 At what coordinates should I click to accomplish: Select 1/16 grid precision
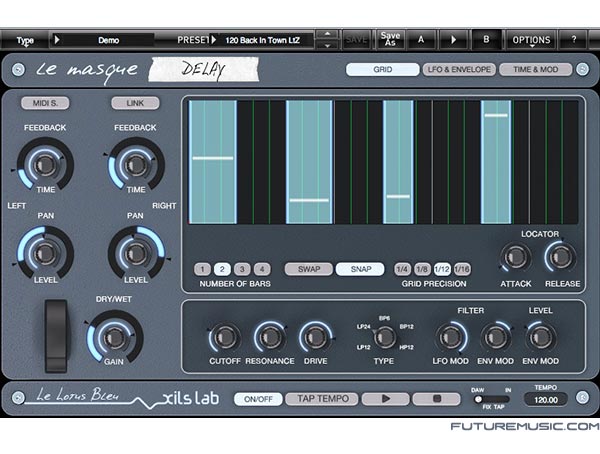pyautogui.click(x=462, y=269)
